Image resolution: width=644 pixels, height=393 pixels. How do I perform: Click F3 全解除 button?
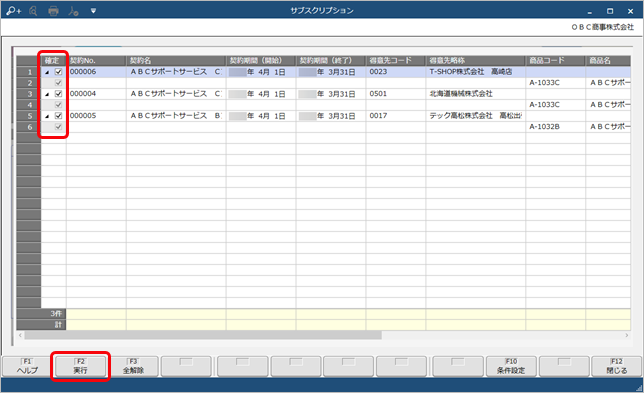pos(133,366)
